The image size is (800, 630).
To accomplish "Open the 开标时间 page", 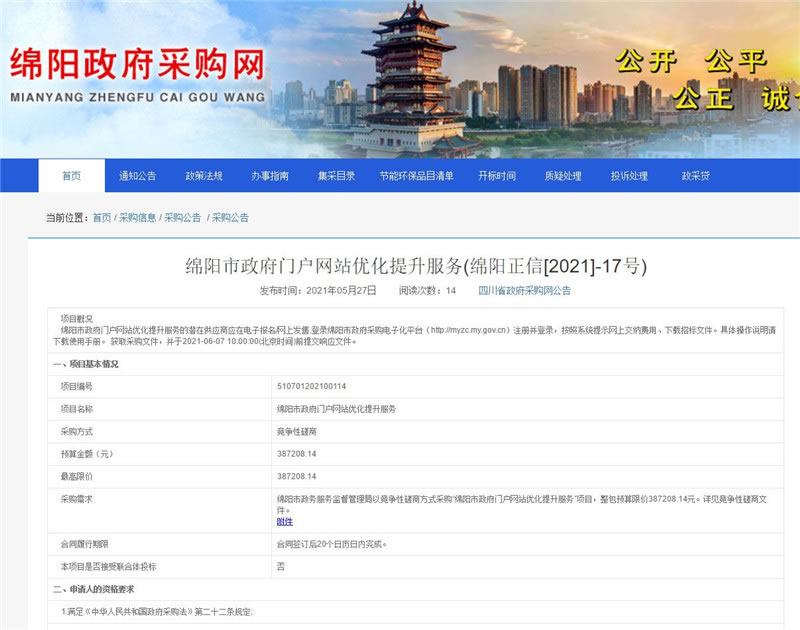I will coord(497,176).
